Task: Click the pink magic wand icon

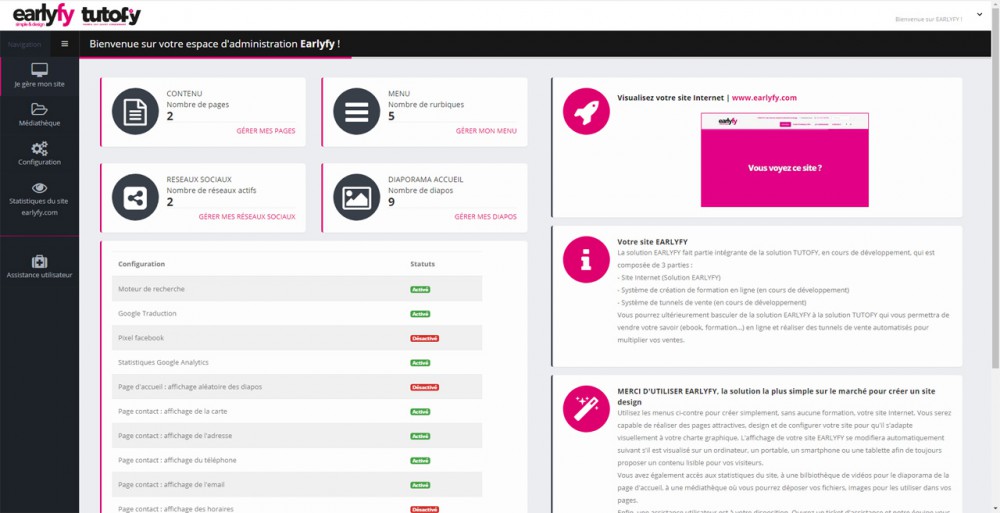Action: 586,408
